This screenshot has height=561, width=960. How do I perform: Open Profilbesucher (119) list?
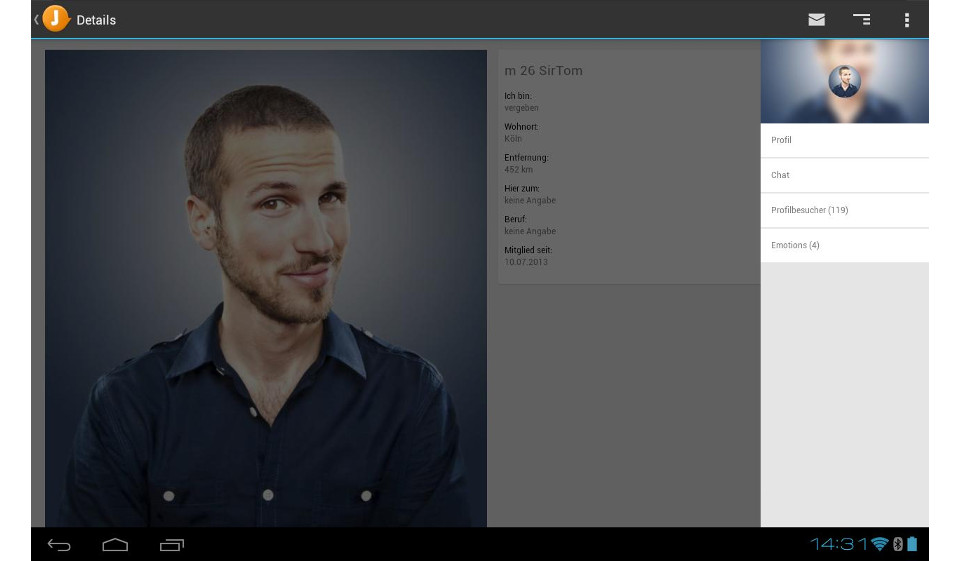point(844,210)
